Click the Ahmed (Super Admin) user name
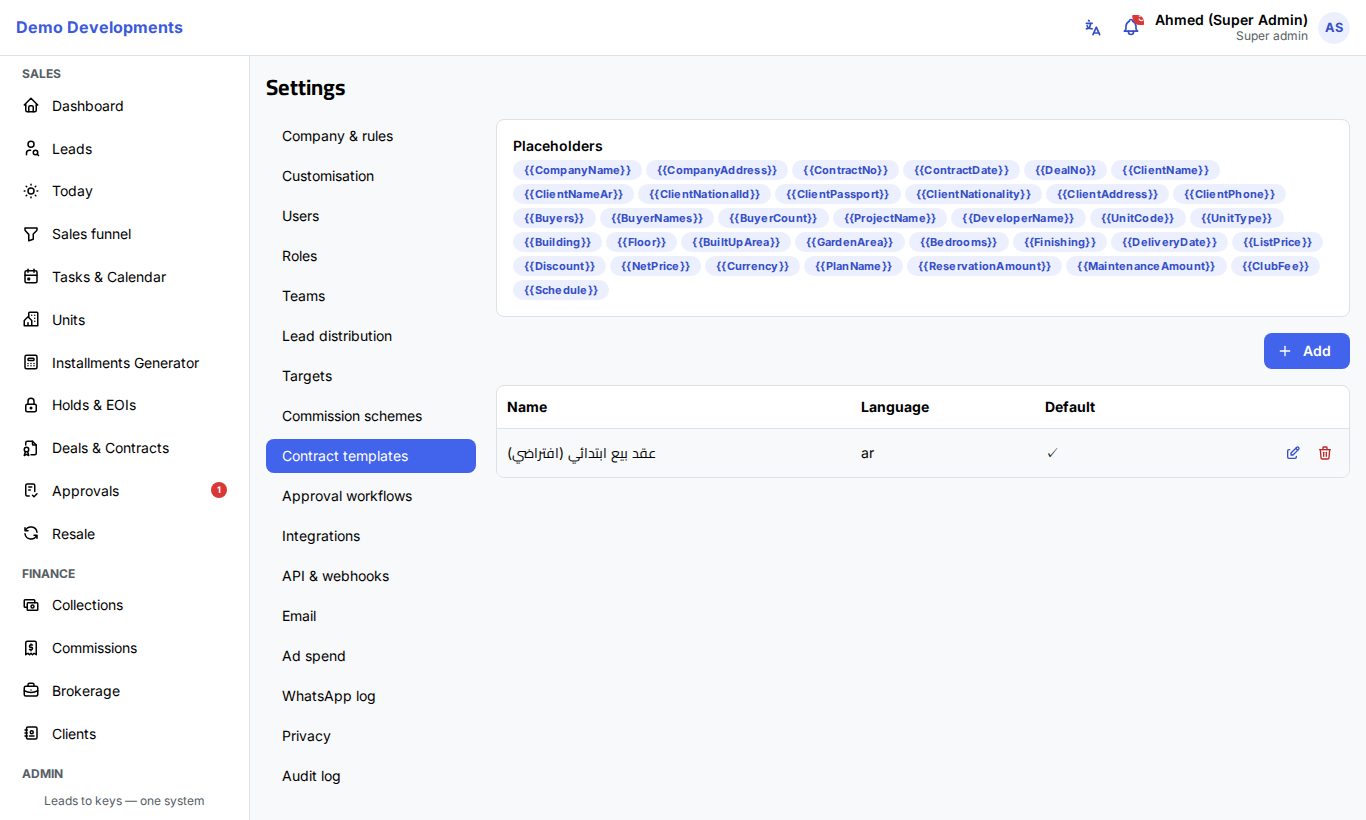The image size is (1366, 820). [1231, 20]
